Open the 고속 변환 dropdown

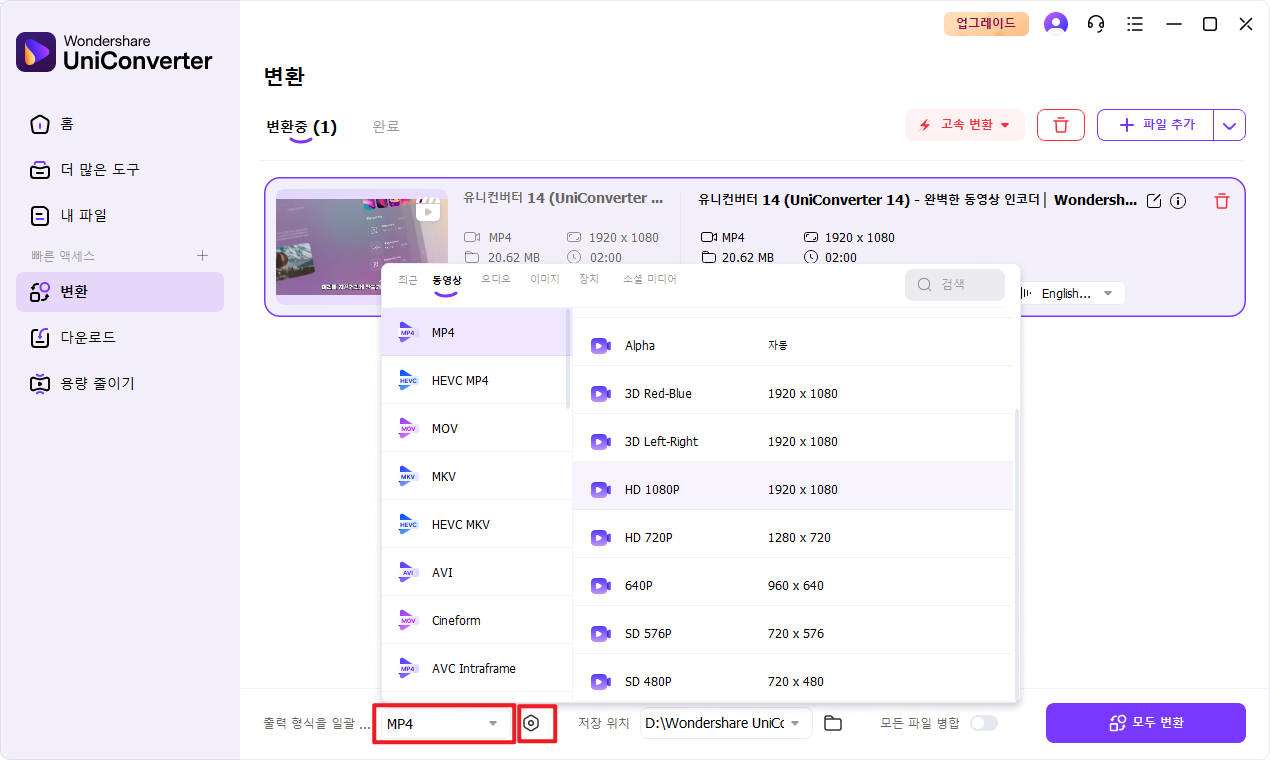(x=965, y=125)
